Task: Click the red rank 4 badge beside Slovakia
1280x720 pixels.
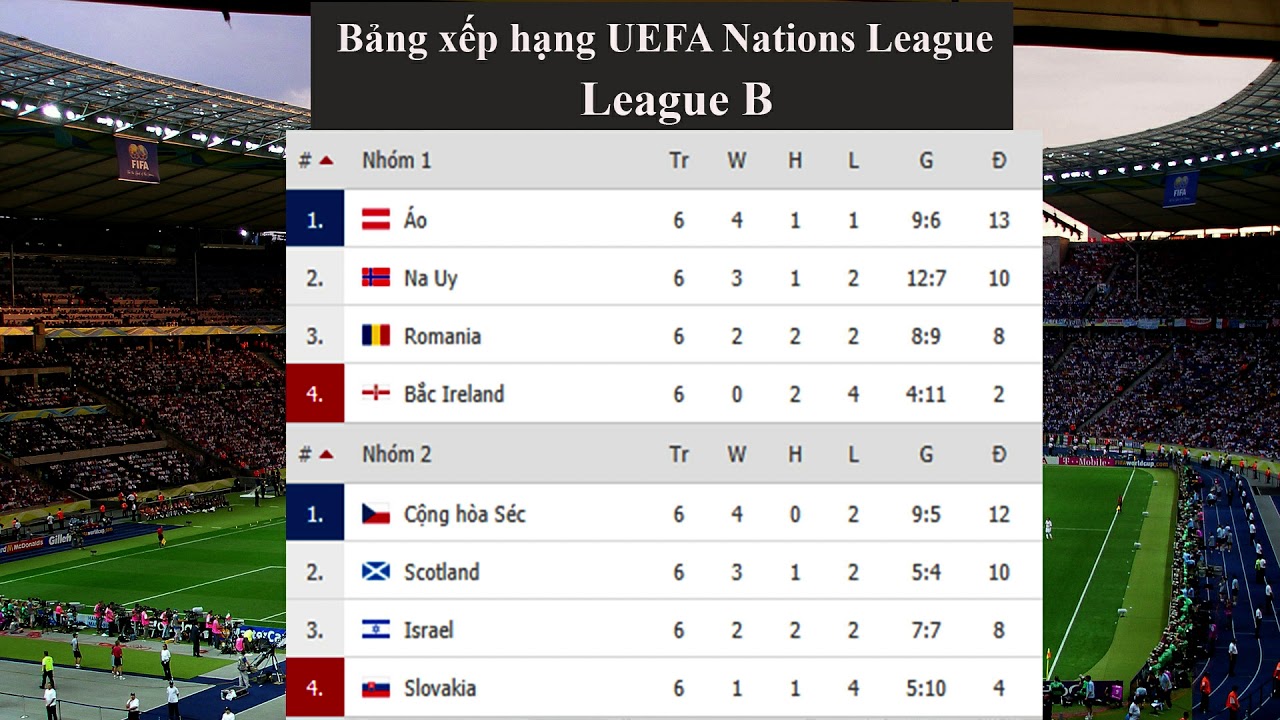Action: point(315,688)
